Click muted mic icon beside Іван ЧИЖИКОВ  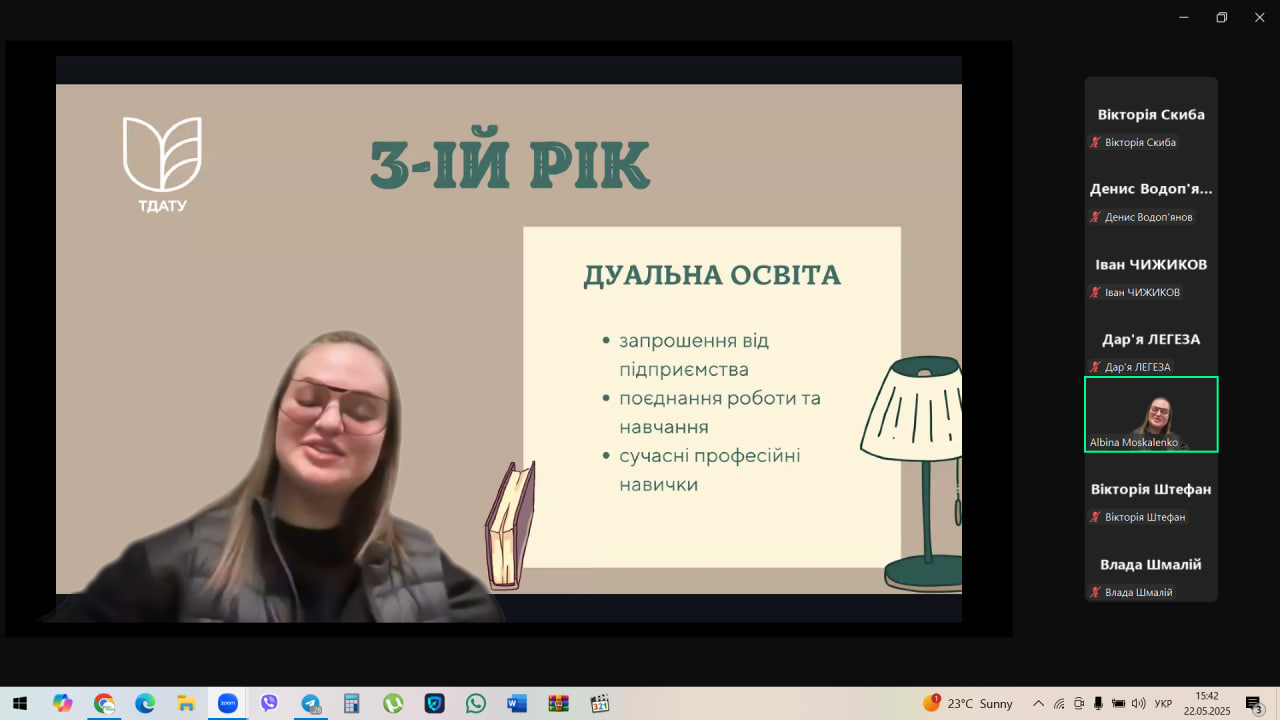click(1095, 292)
